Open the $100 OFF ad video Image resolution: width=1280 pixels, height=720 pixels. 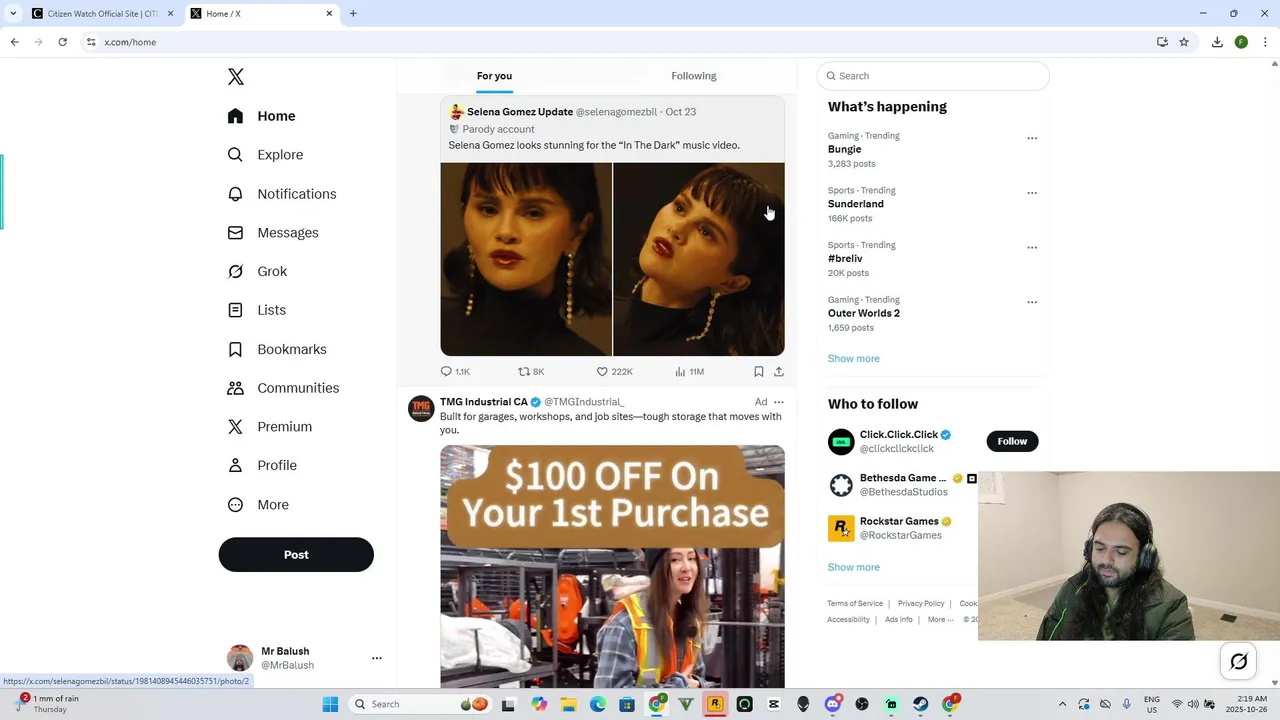pyautogui.click(x=612, y=566)
